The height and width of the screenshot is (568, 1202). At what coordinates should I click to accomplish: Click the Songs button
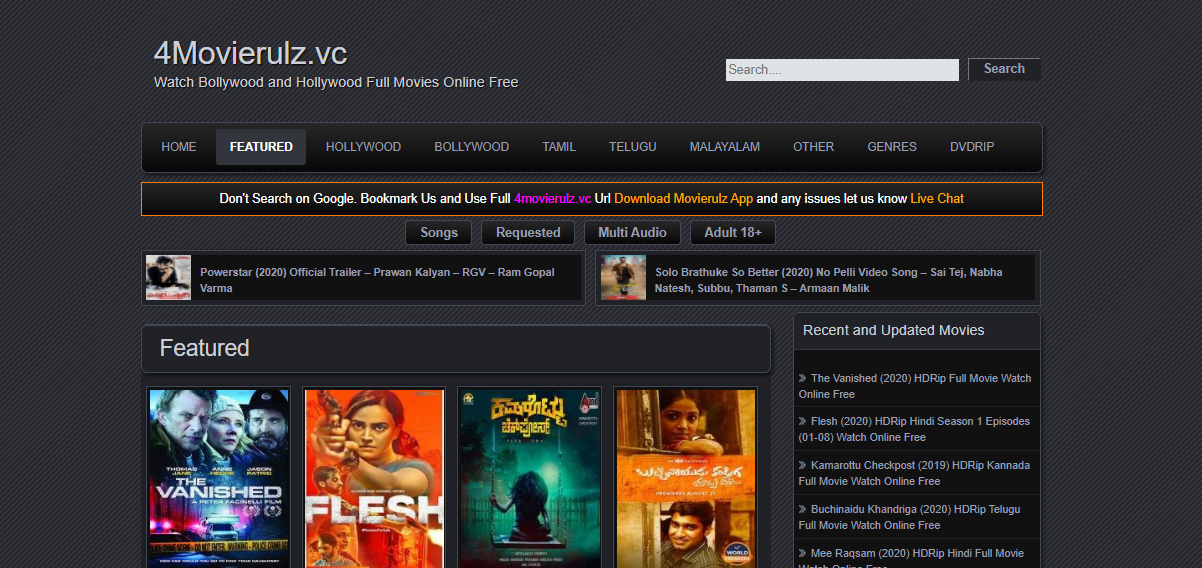[x=438, y=233]
